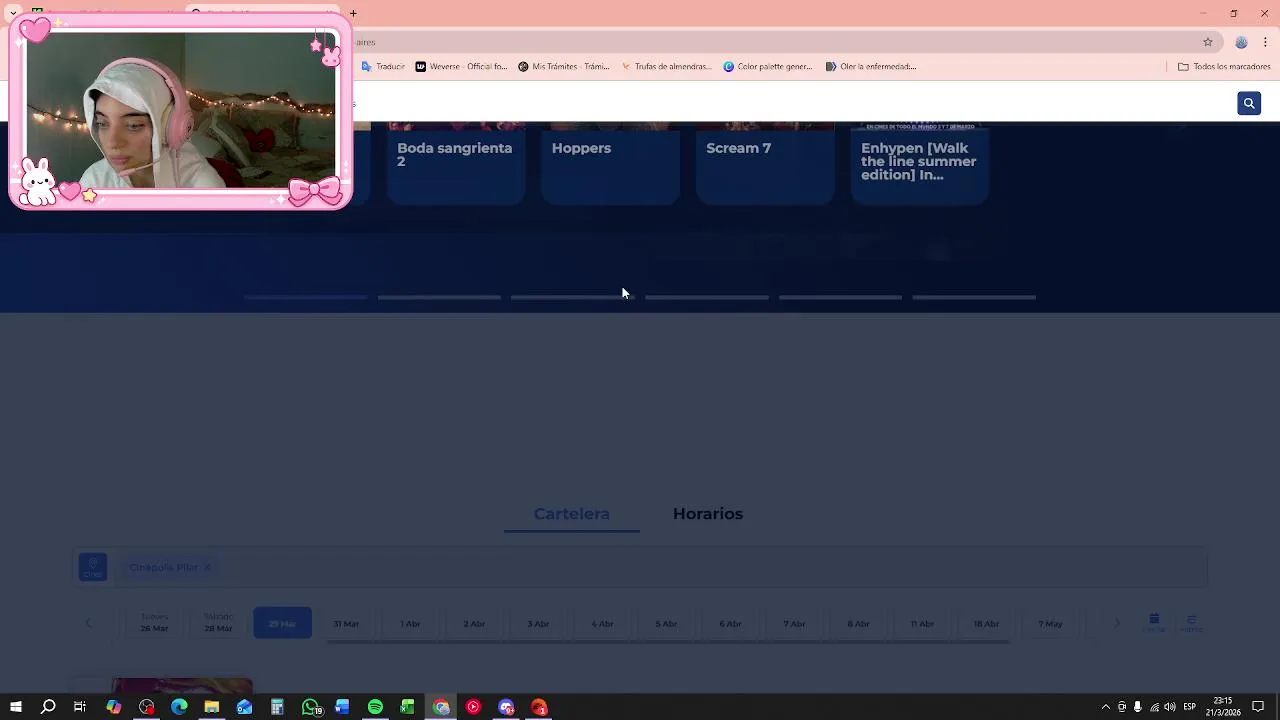This screenshot has width=1280, height=720.
Task: Select the highlighted 29 Mar date
Action: click(x=282, y=623)
